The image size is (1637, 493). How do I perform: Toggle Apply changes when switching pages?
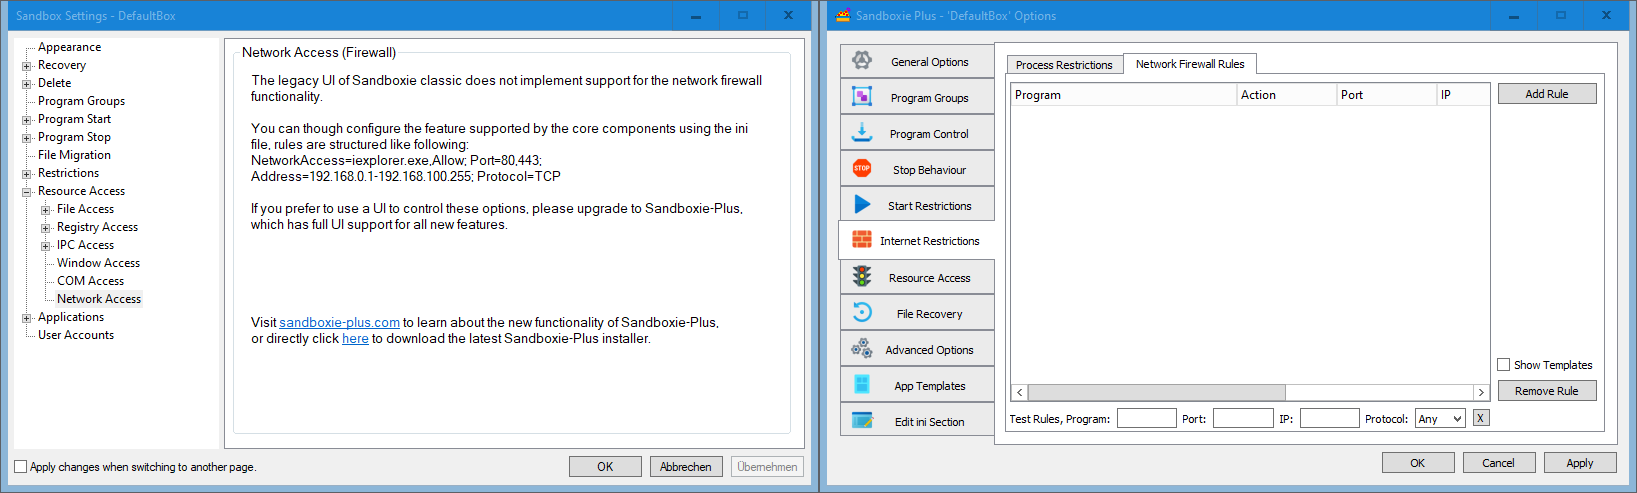[20, 467]
